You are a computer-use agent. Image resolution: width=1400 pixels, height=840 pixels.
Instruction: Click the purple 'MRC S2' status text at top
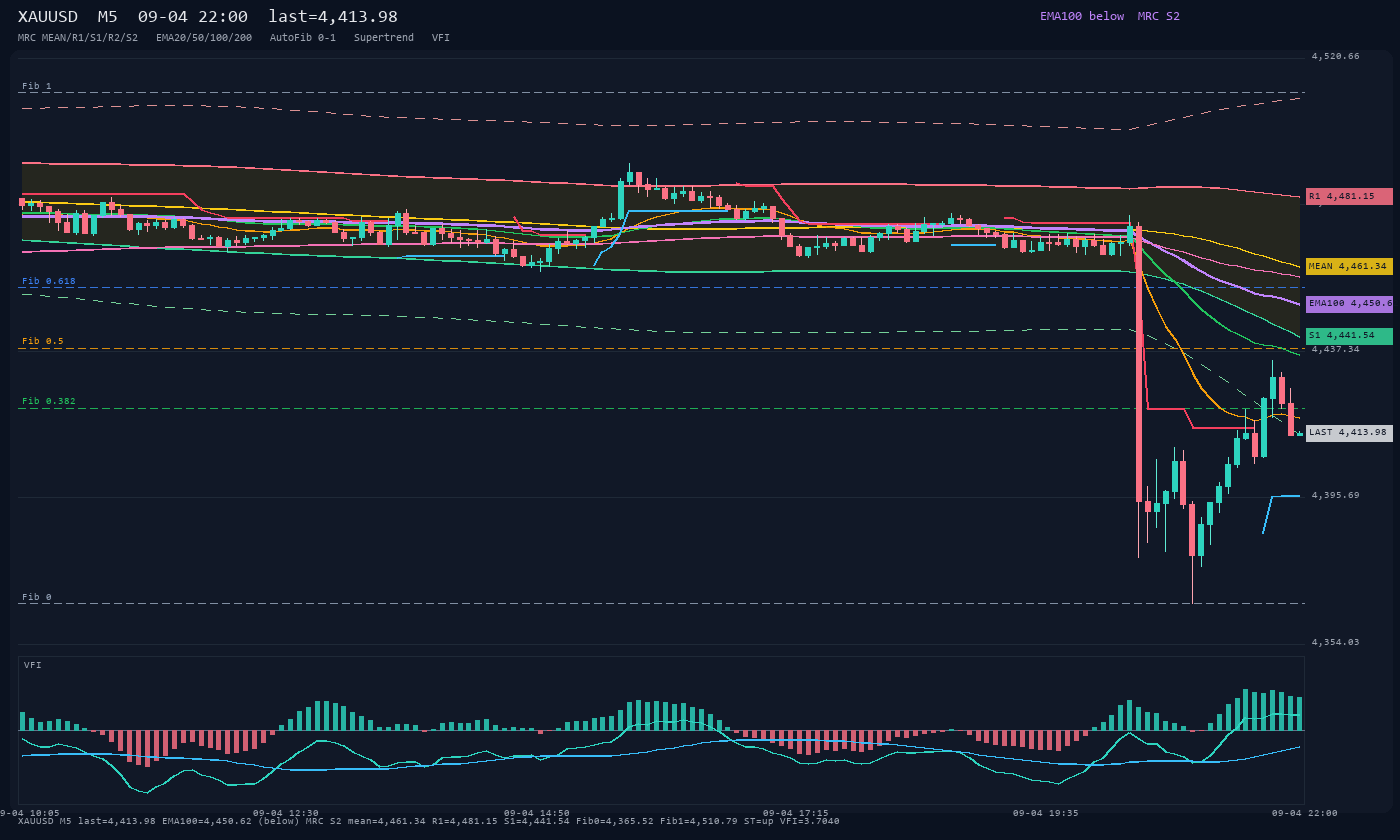1159,16
